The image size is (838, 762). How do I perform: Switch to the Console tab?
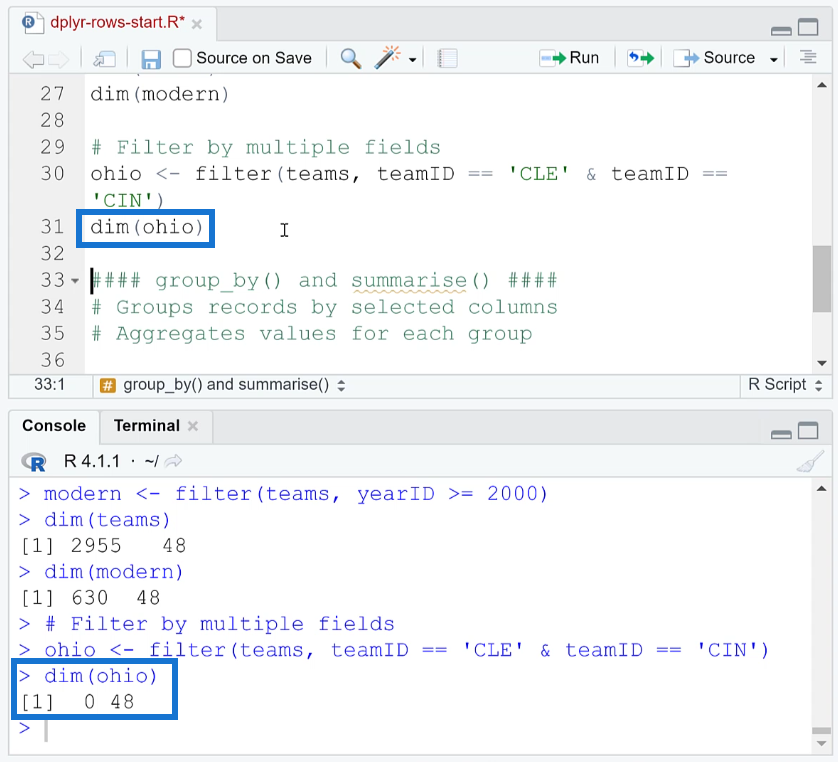point(53,426)
